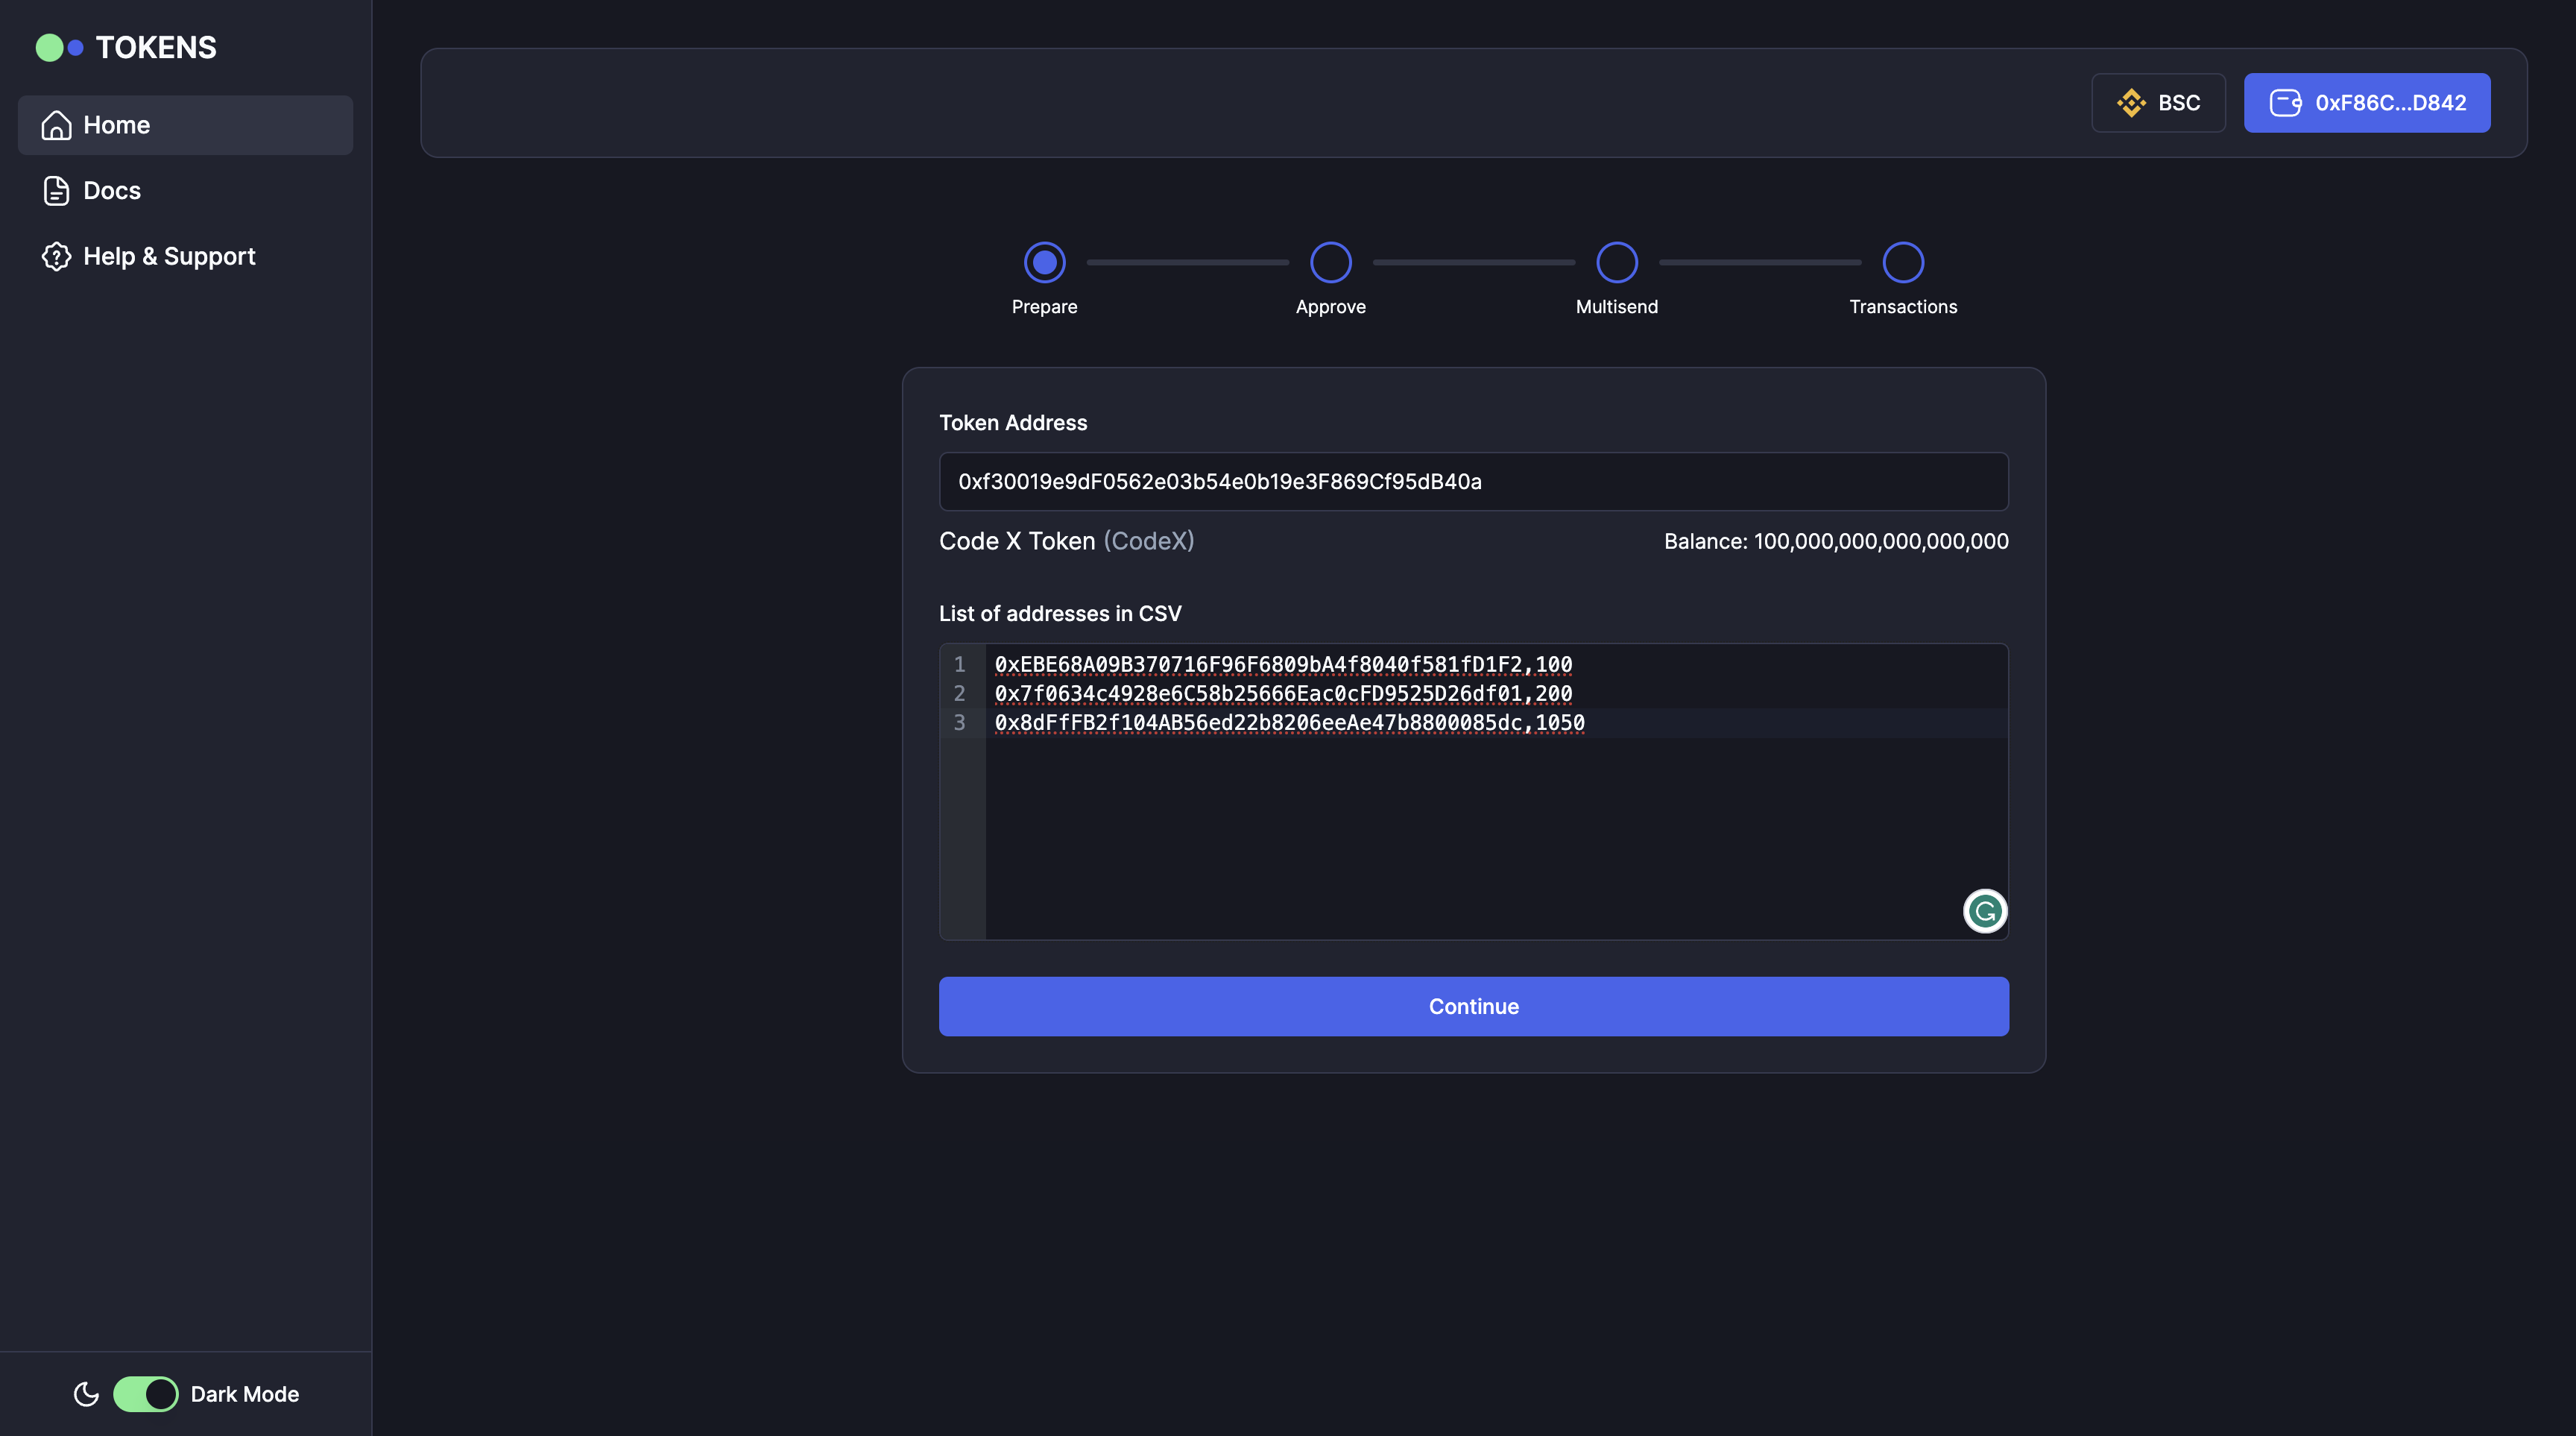Select the Prepare step radio circle
2576x1436 pixels.
(1044, 262)
